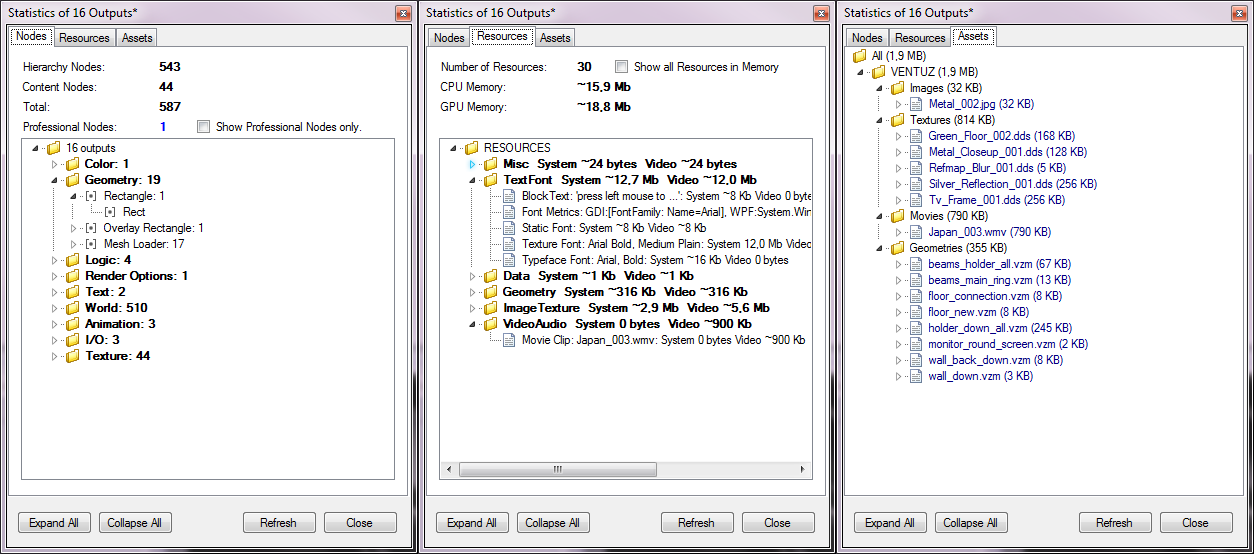Open the Nodes tab in middle window
This screenshot has width=1255, height=554.
(449, 38)
